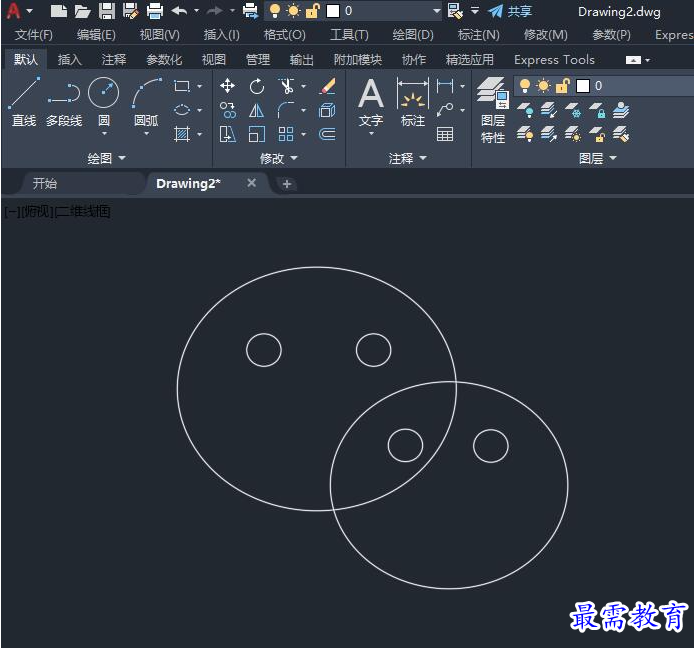Open the File (文件) menu
This screenshot has height=648, width=694.
(x=34, y=35)
